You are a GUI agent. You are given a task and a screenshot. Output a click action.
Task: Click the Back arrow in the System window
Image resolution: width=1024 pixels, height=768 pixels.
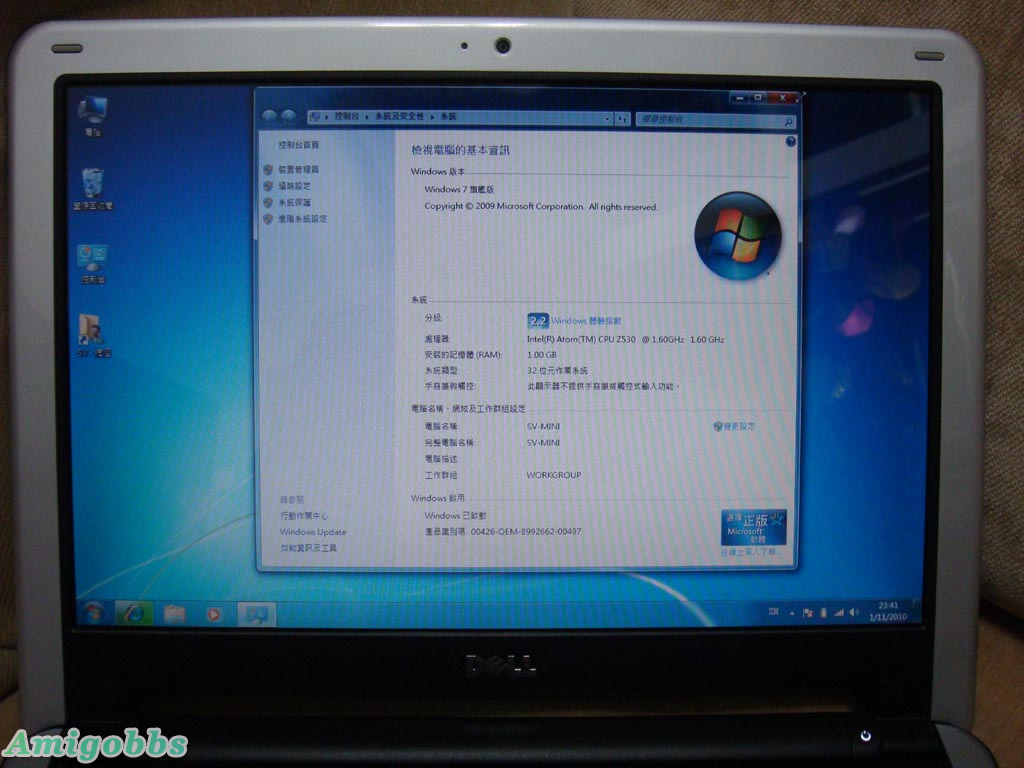tap(269, 117)
